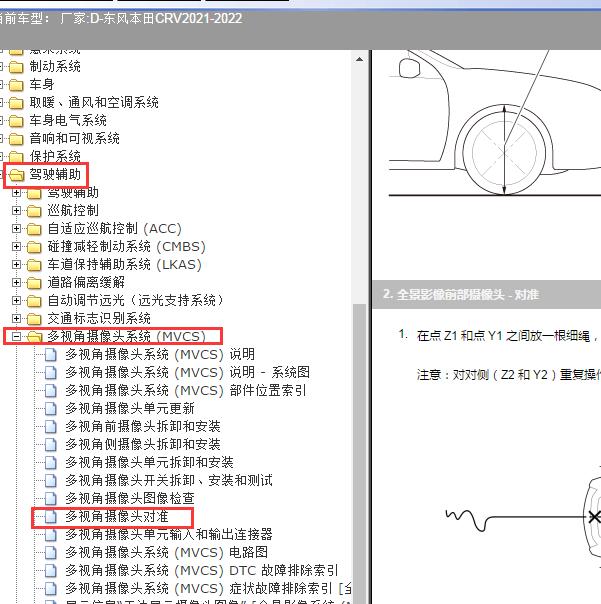Click the tree panel vertical scrollbar thumb
This screenshot has height=604, width=601.
point(359,454)
